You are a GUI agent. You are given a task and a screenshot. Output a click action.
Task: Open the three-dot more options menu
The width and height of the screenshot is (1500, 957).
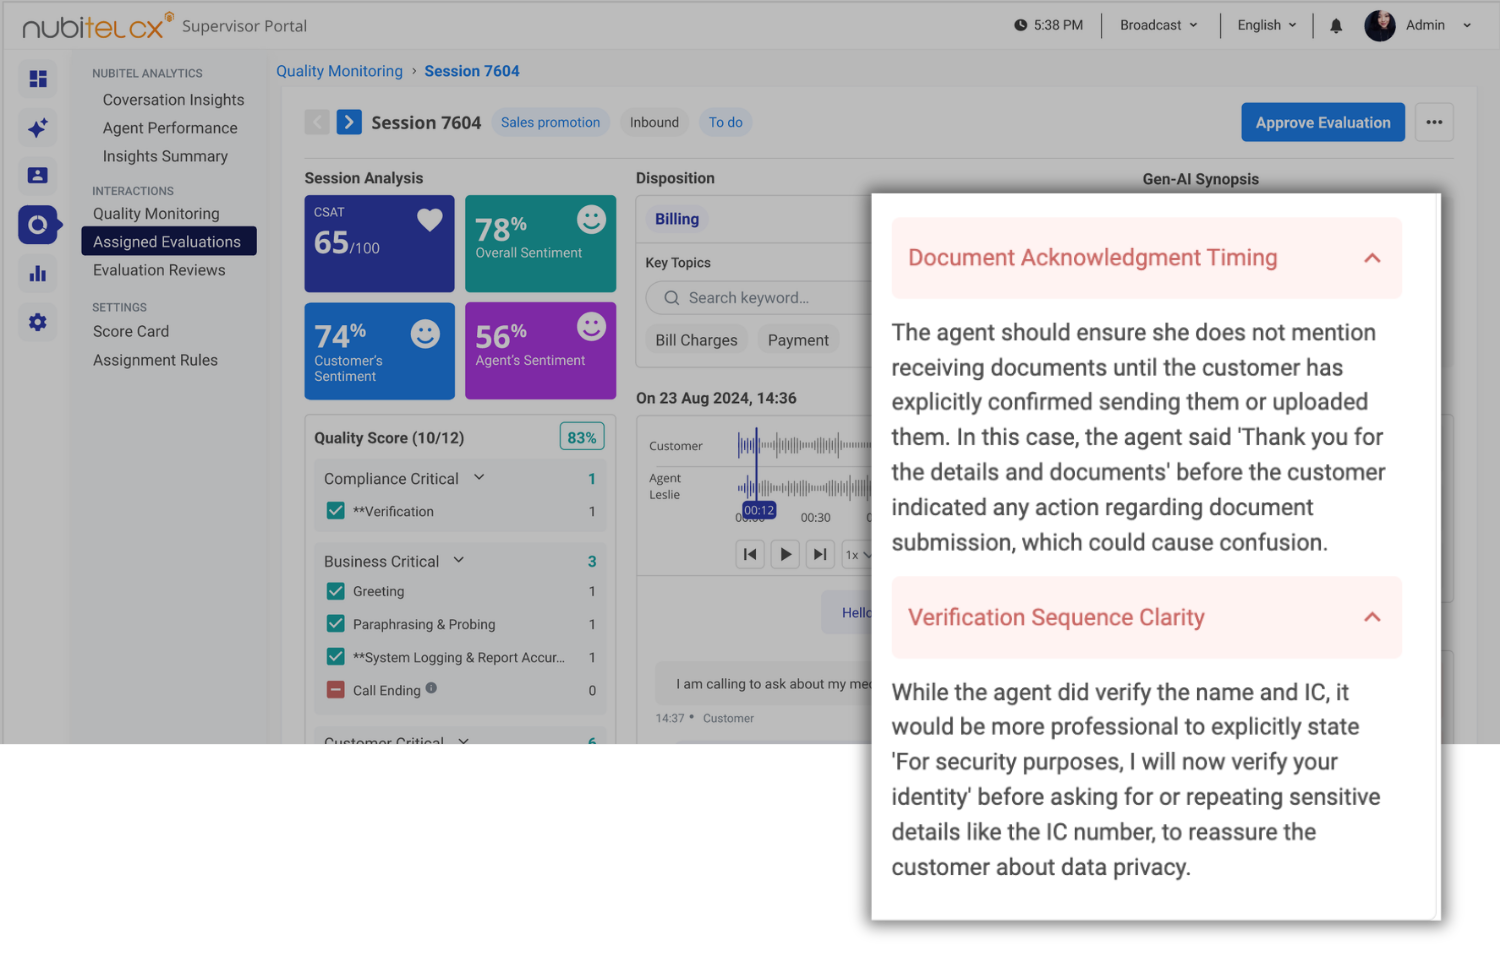[1434, 122]
